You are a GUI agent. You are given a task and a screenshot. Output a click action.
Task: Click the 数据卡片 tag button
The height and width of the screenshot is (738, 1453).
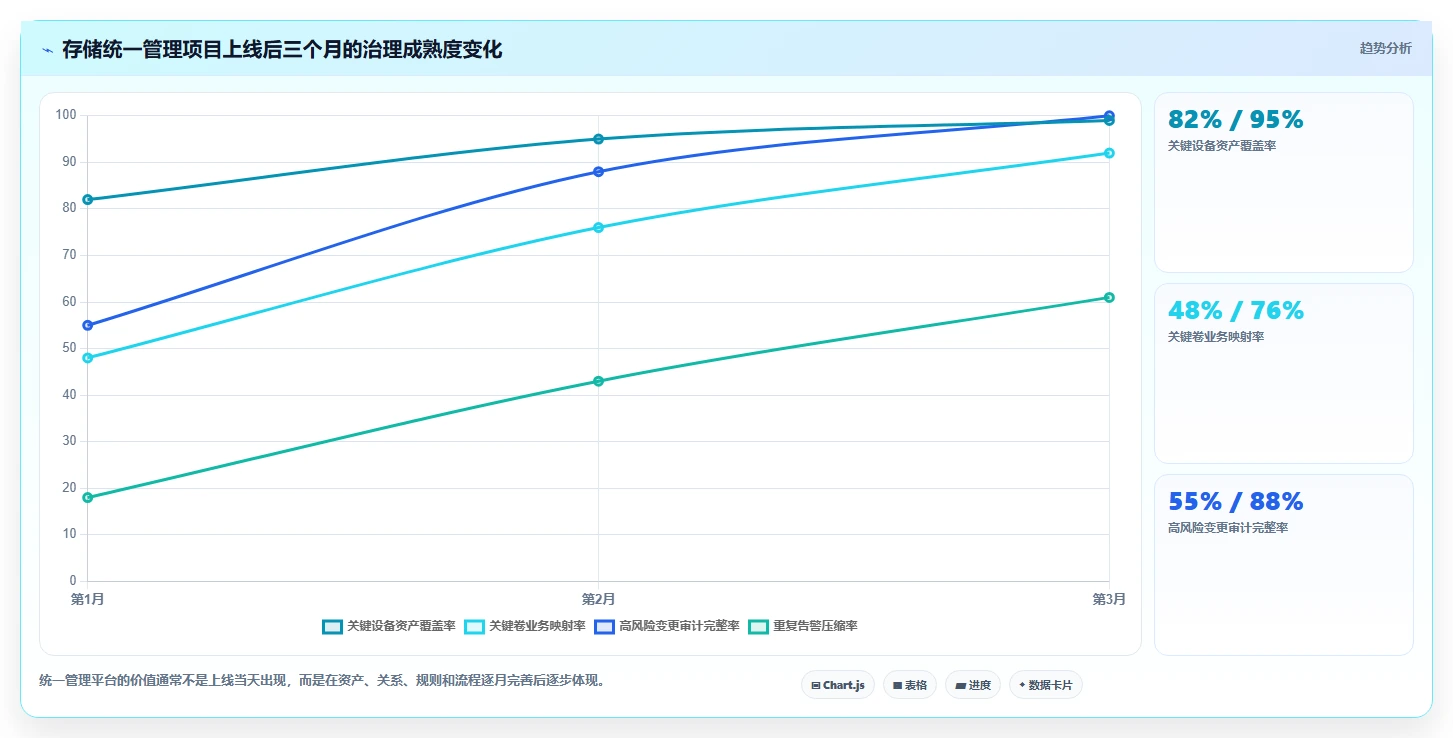click(x=1046, y=685)
